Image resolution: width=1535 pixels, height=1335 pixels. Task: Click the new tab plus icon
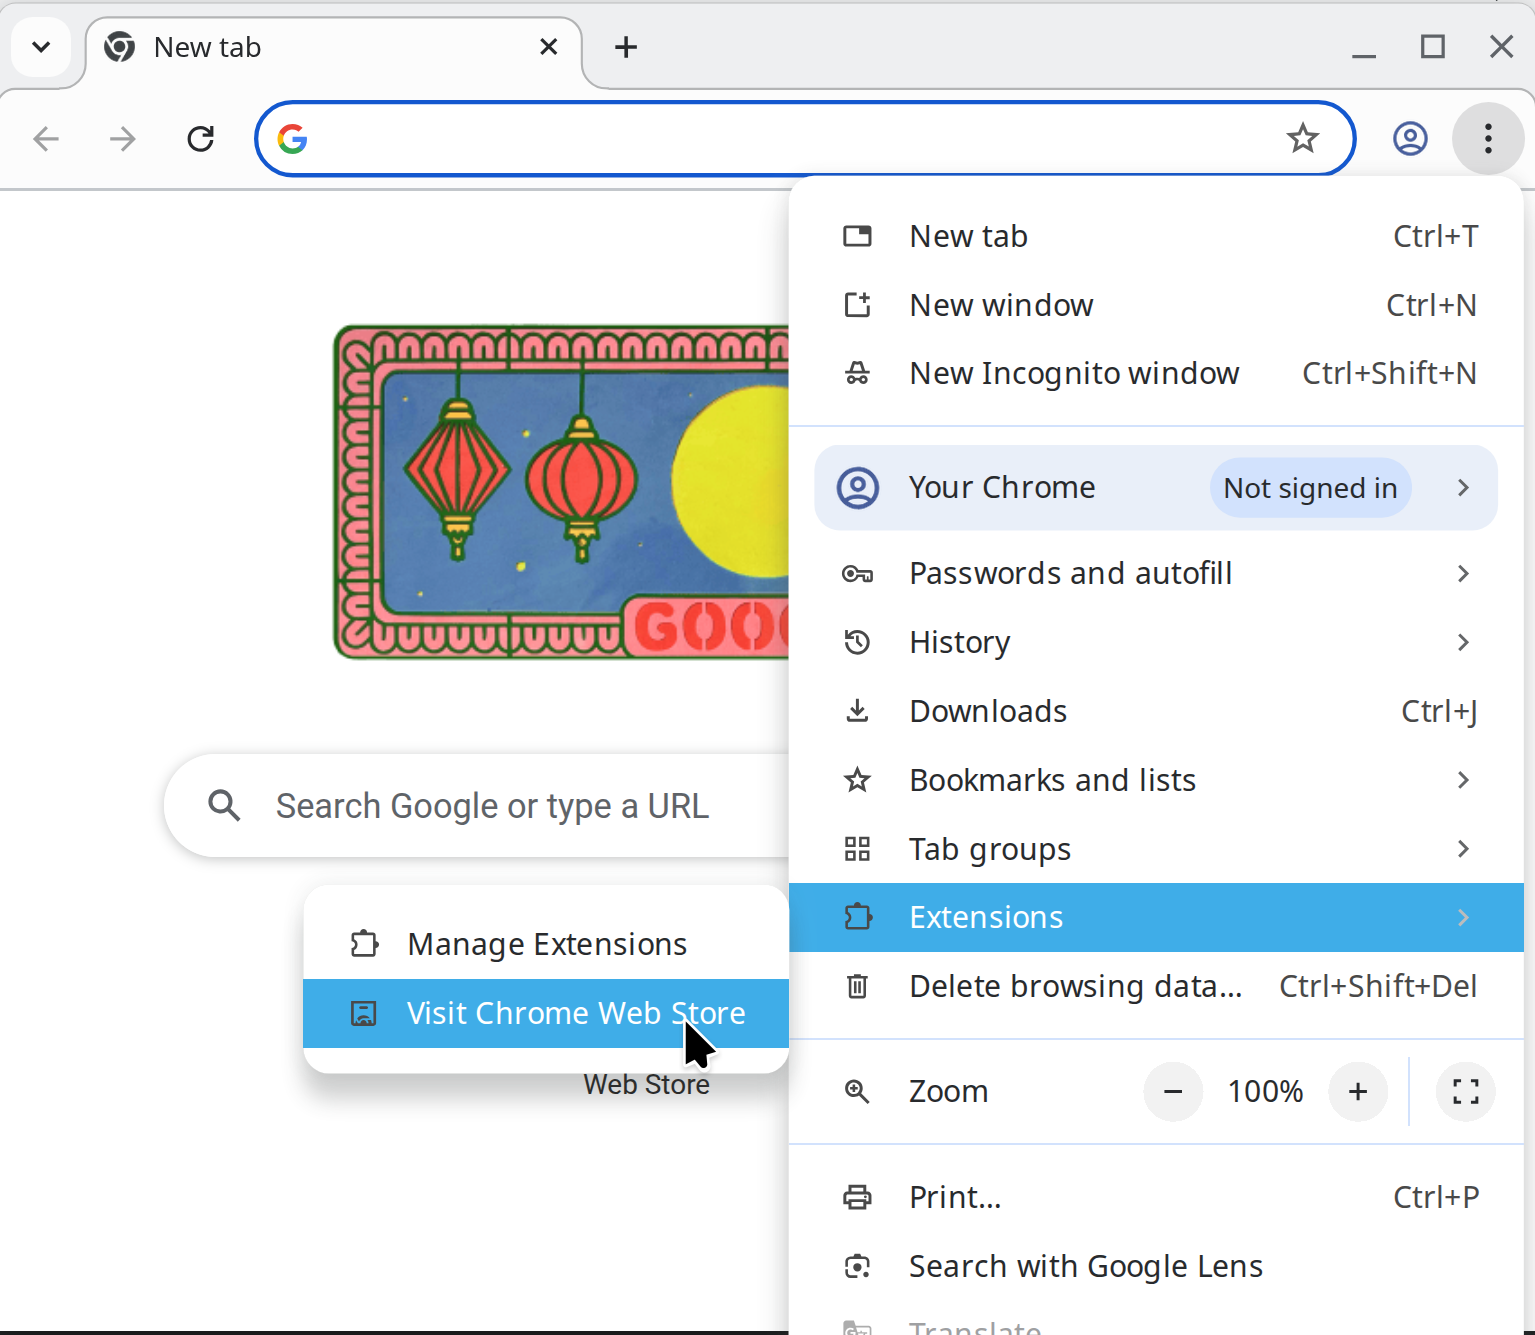[x=626, y=47]
